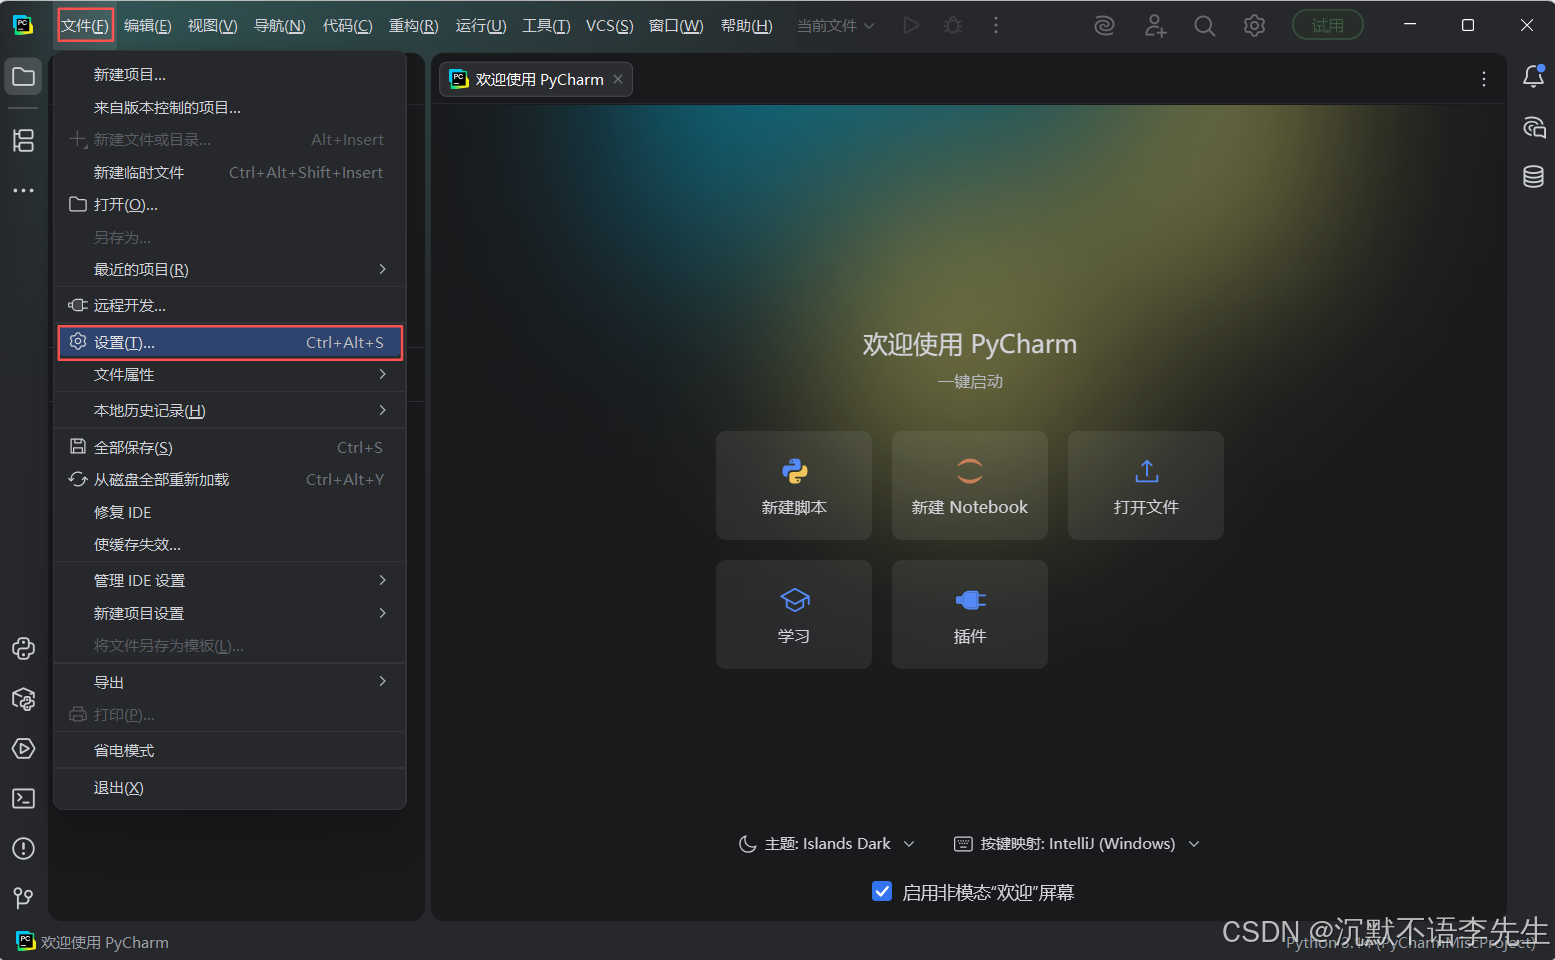The height and width of the screenshot is (960, 1555).
Task: Select 来自版本控制的项目... entry
Action: click(230, 107)
